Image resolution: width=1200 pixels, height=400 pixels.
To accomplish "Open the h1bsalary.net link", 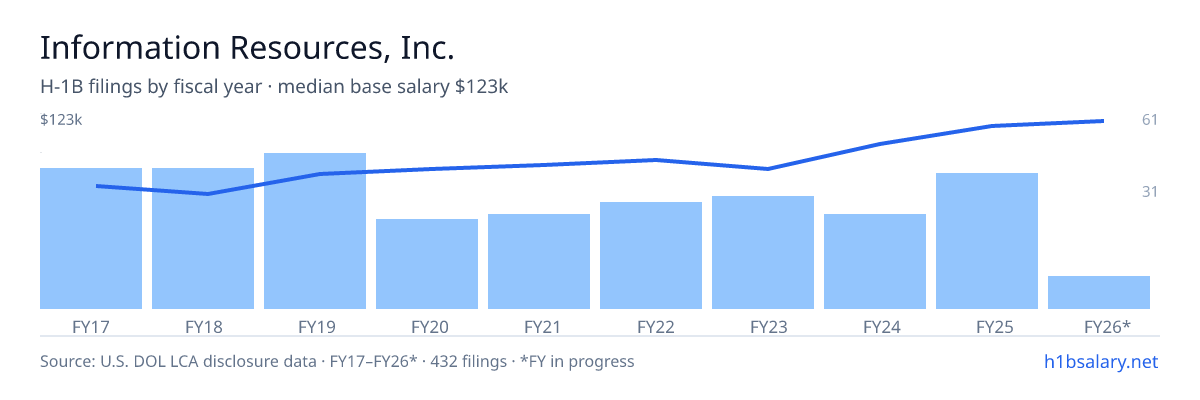I will (1100, 361).
